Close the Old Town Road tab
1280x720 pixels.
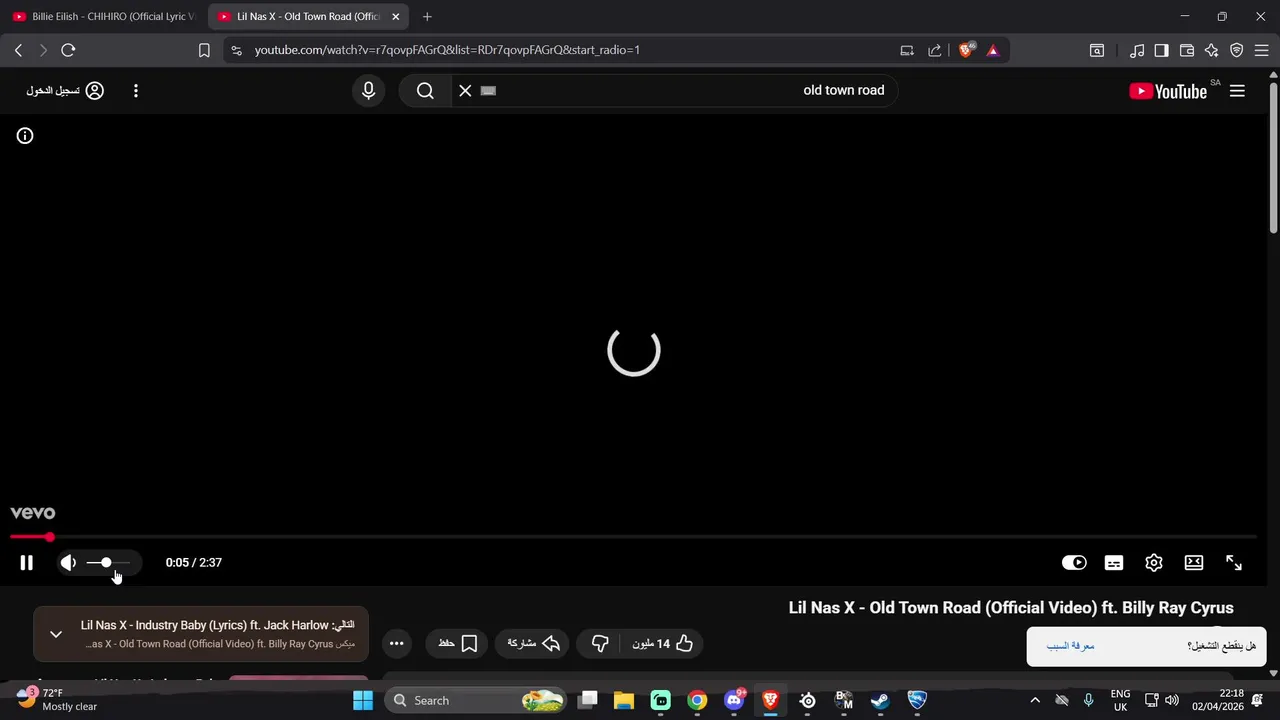[396, 17]
